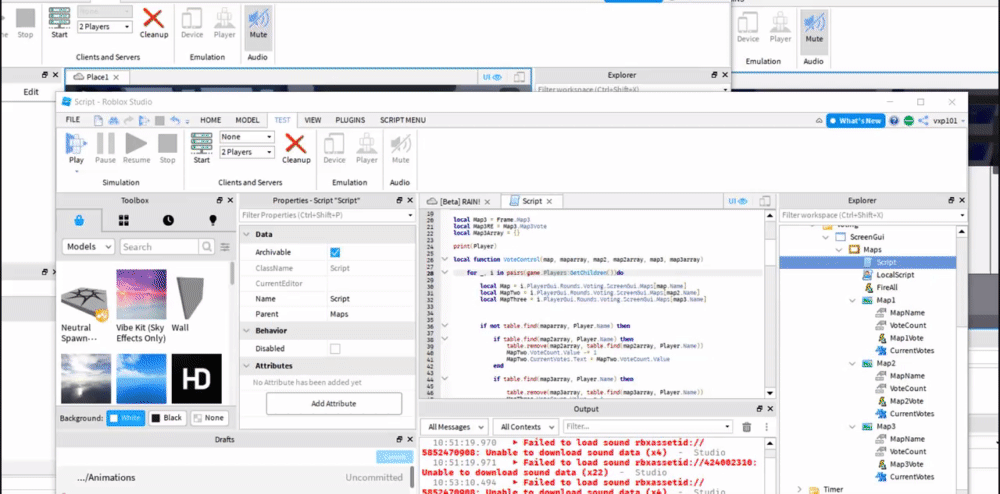Click the Pause simulation button
Image resolution: width=1000 pixels, height=494 pixels.
105,148
